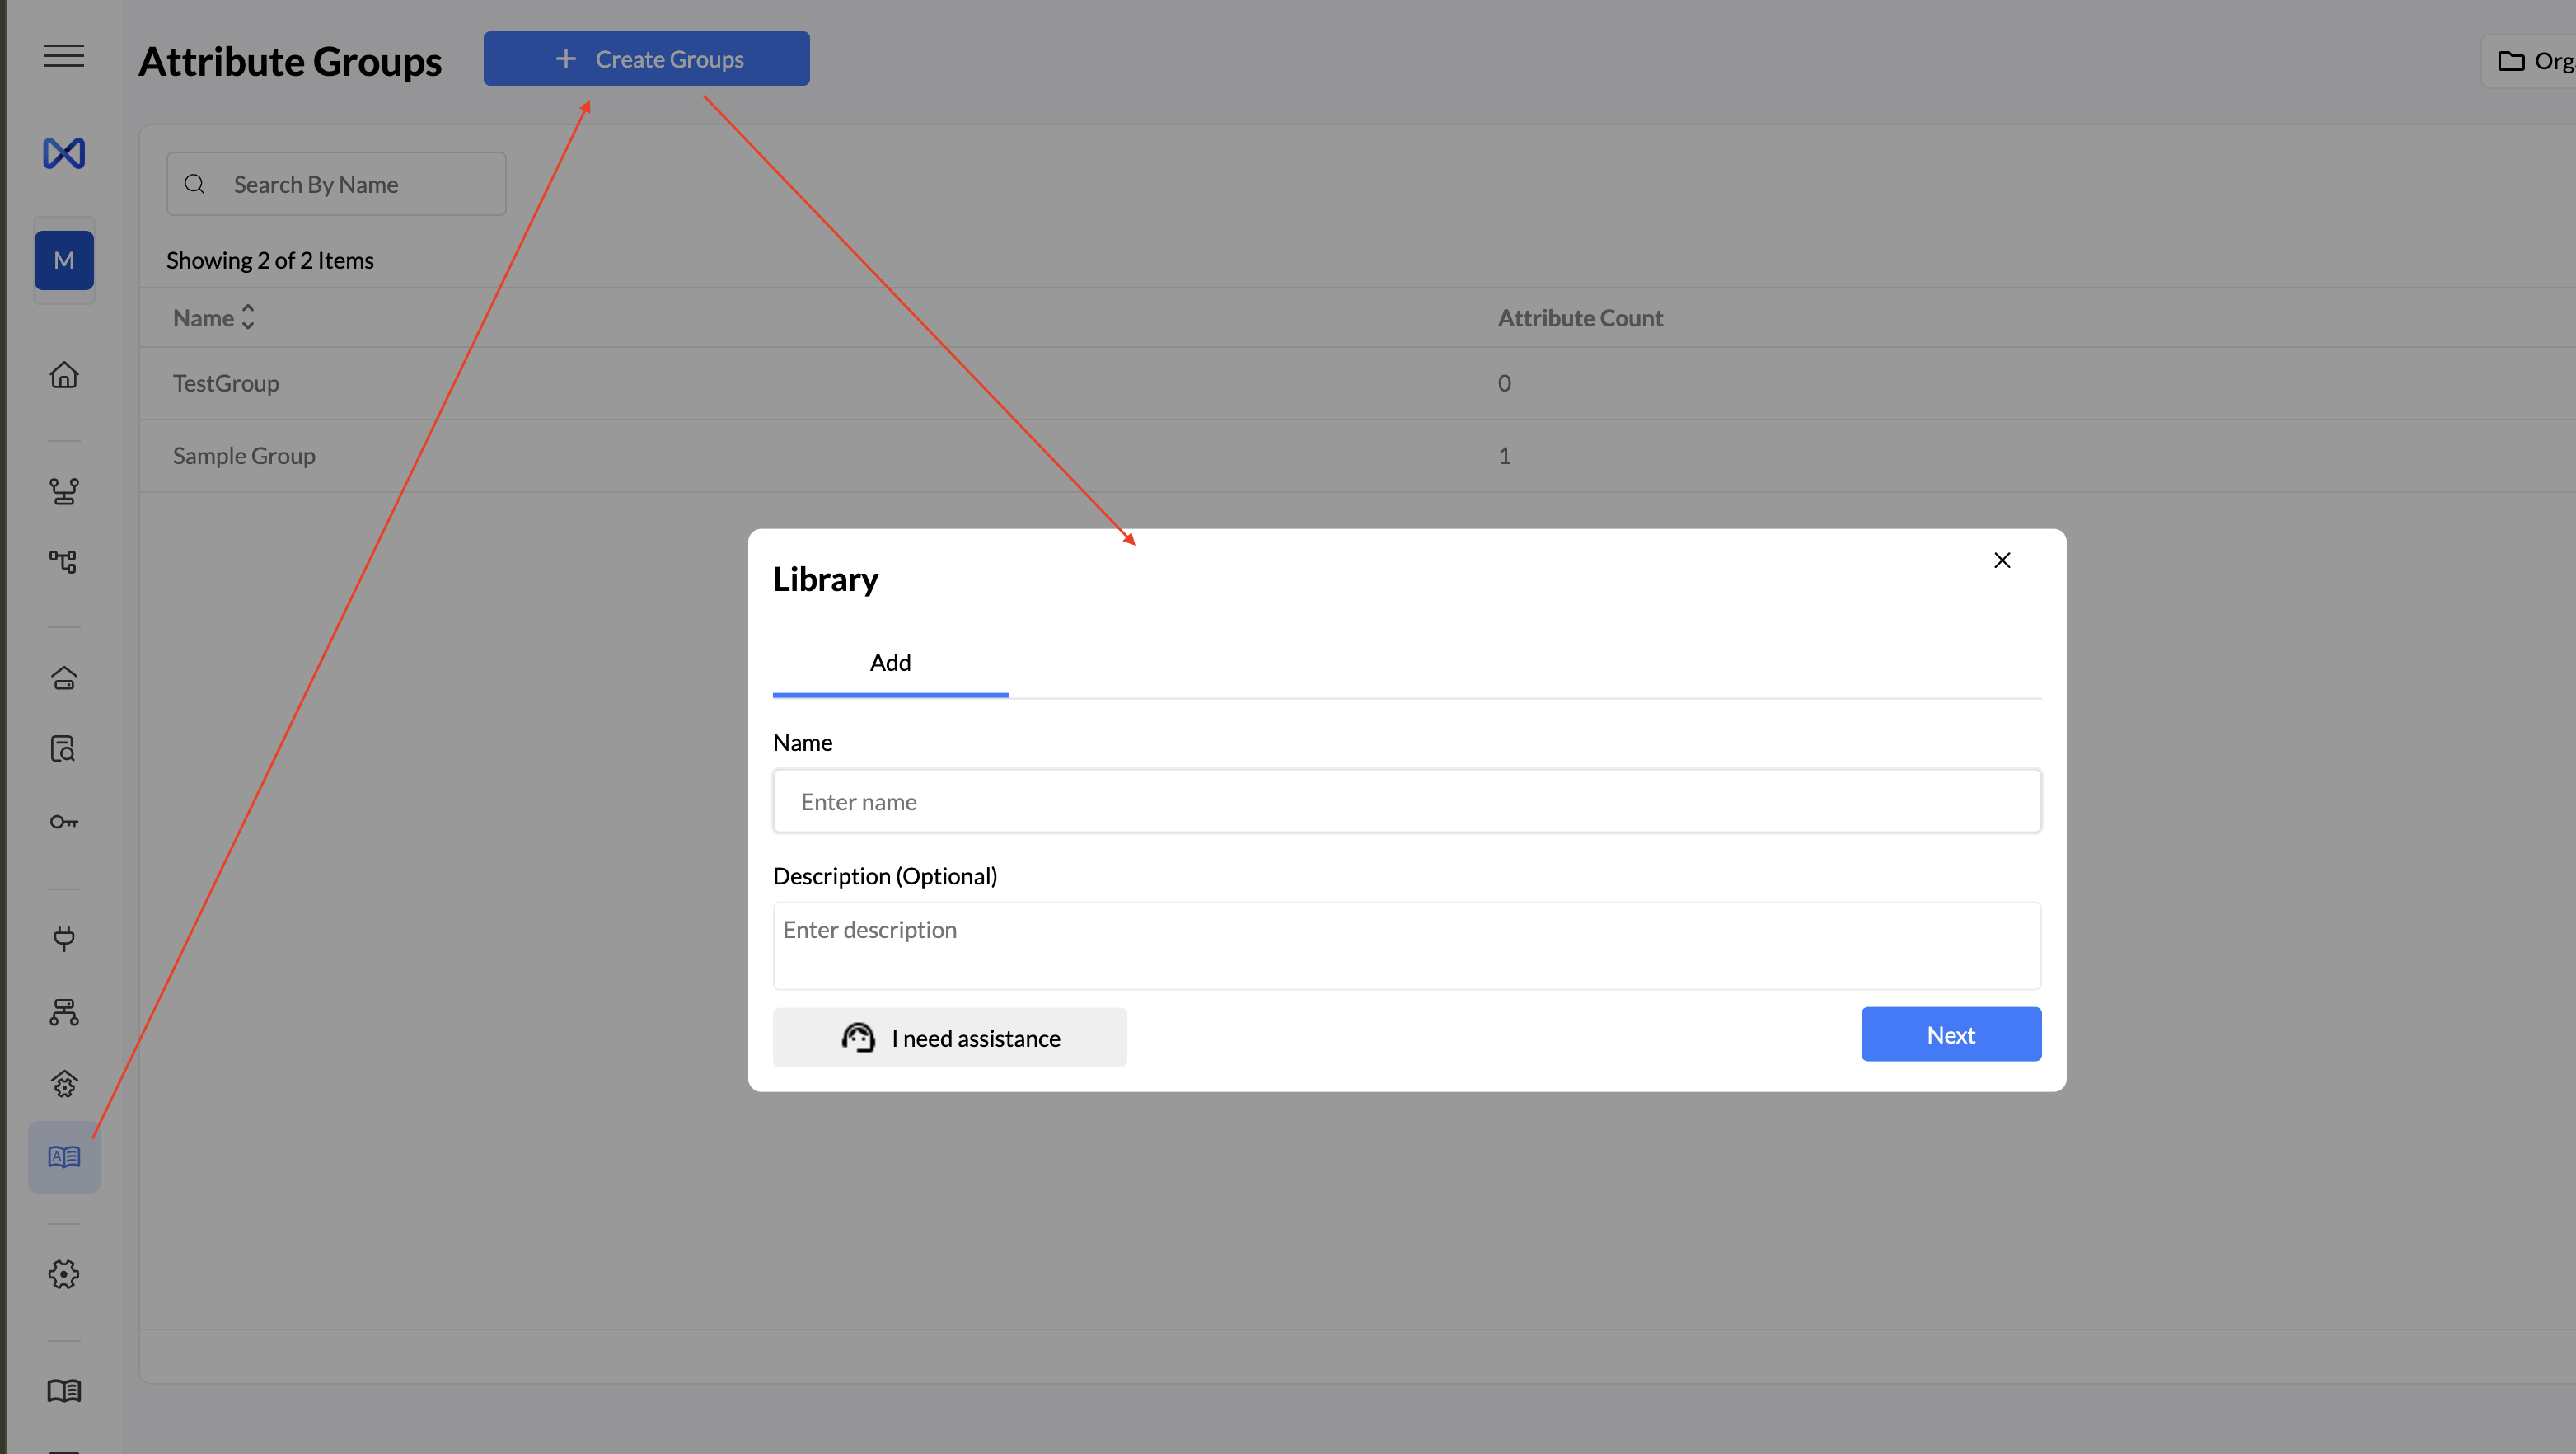Click the blue M avatar tile

[64, 261]
